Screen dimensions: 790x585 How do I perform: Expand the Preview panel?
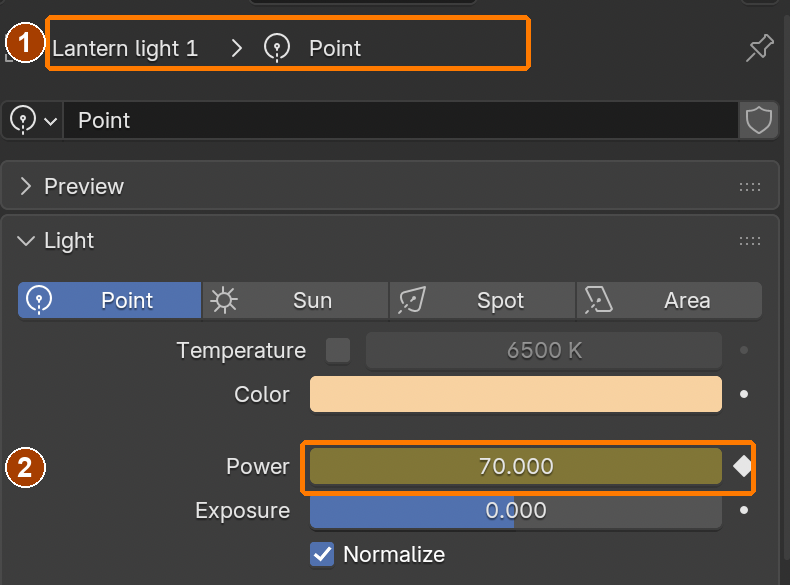pos(26,186)
